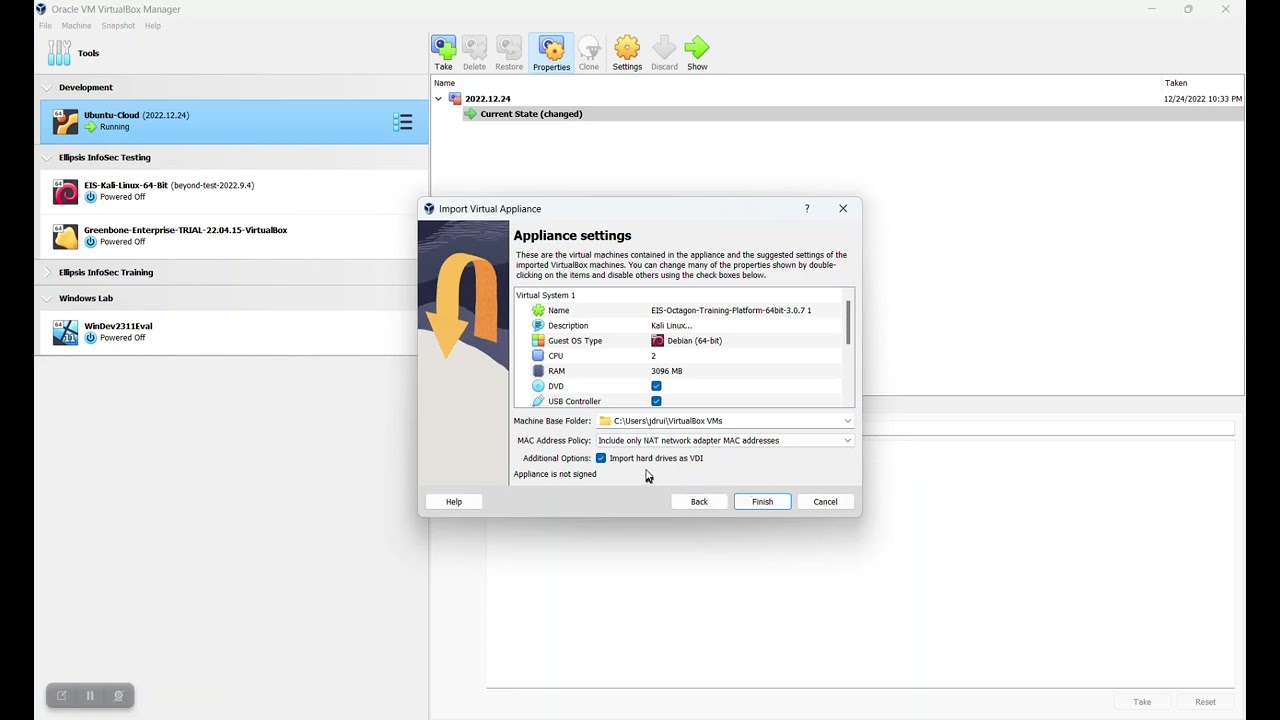Click the Restore snapshot toolbar icon
Screen dimensions: 1280x720
click(509, 48)
